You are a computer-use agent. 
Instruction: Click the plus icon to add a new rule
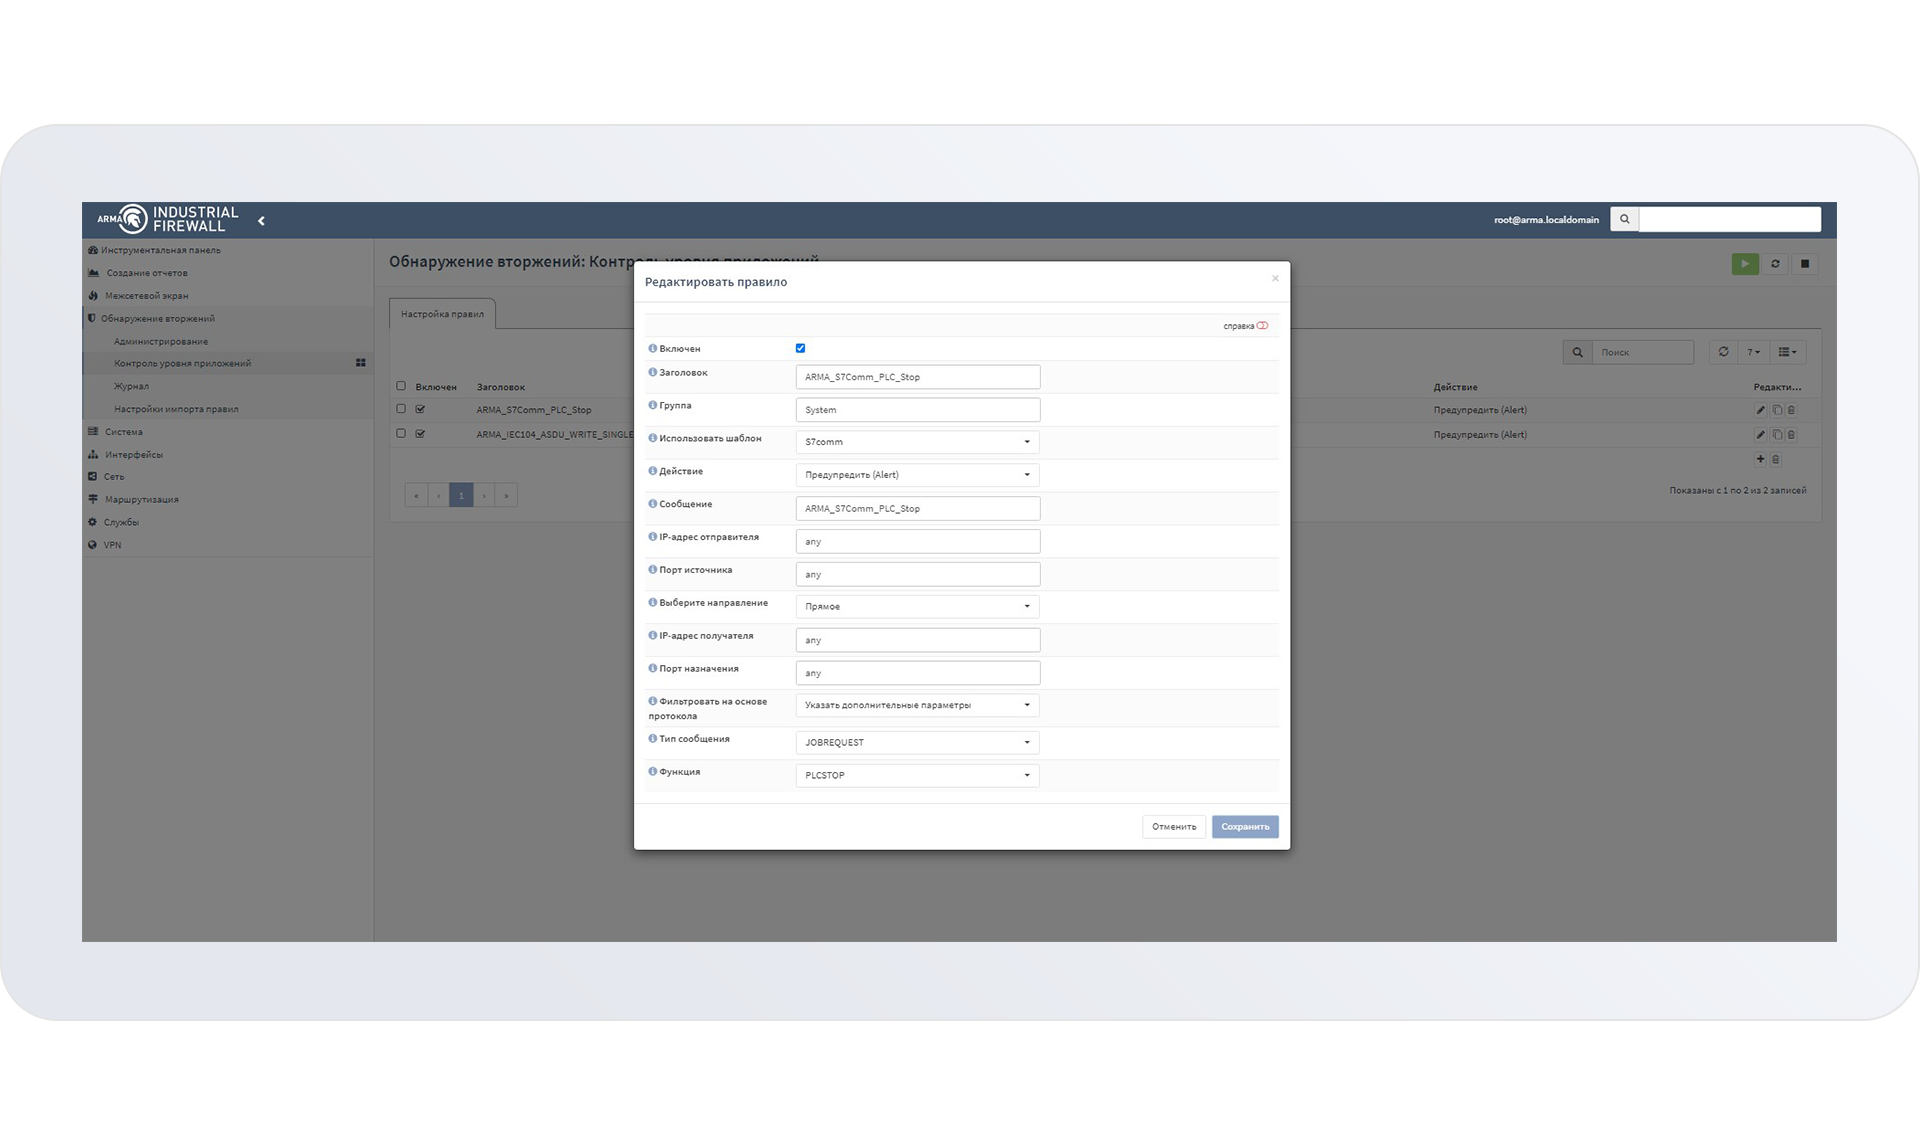tap(1760, 459)
